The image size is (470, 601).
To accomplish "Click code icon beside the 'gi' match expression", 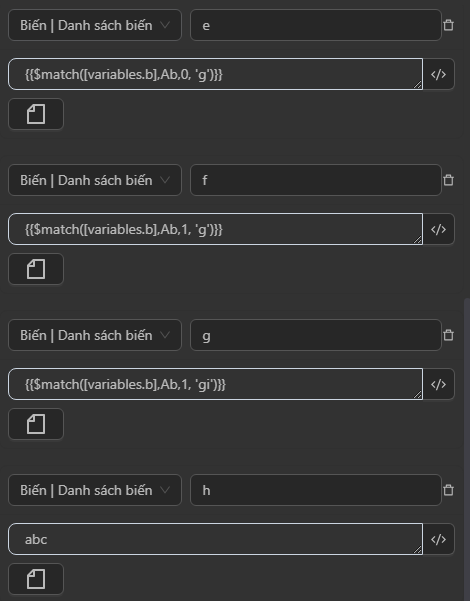I will tap(439, 384).
